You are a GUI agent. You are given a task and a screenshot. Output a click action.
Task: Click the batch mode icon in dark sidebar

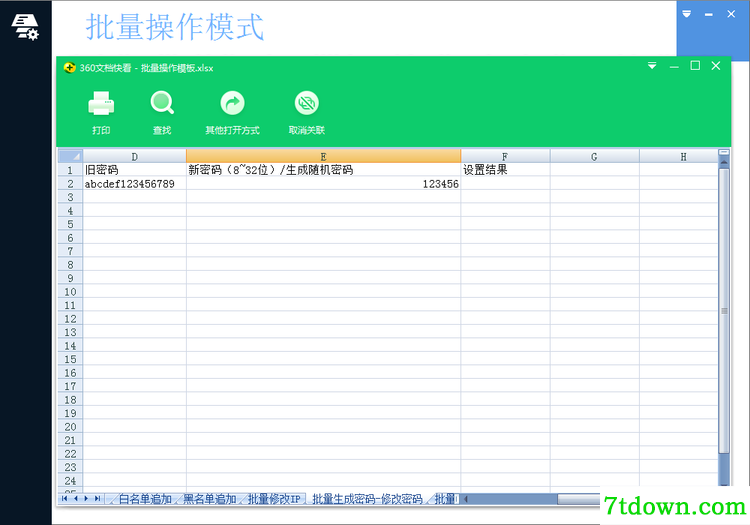(x=25, y=27)
